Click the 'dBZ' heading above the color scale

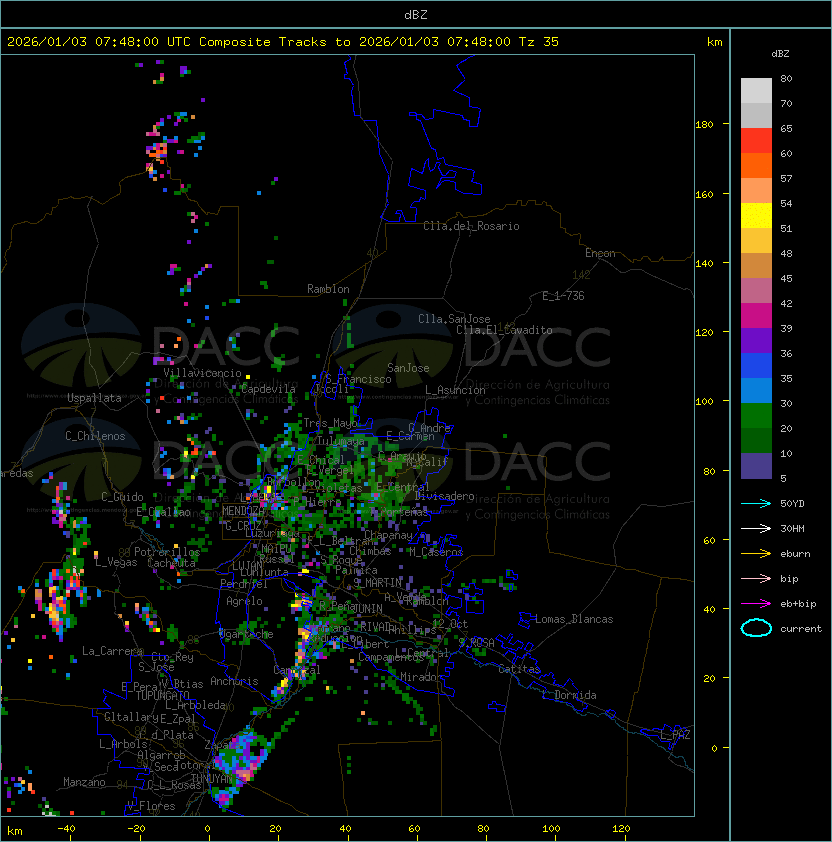tap(780, 54)
